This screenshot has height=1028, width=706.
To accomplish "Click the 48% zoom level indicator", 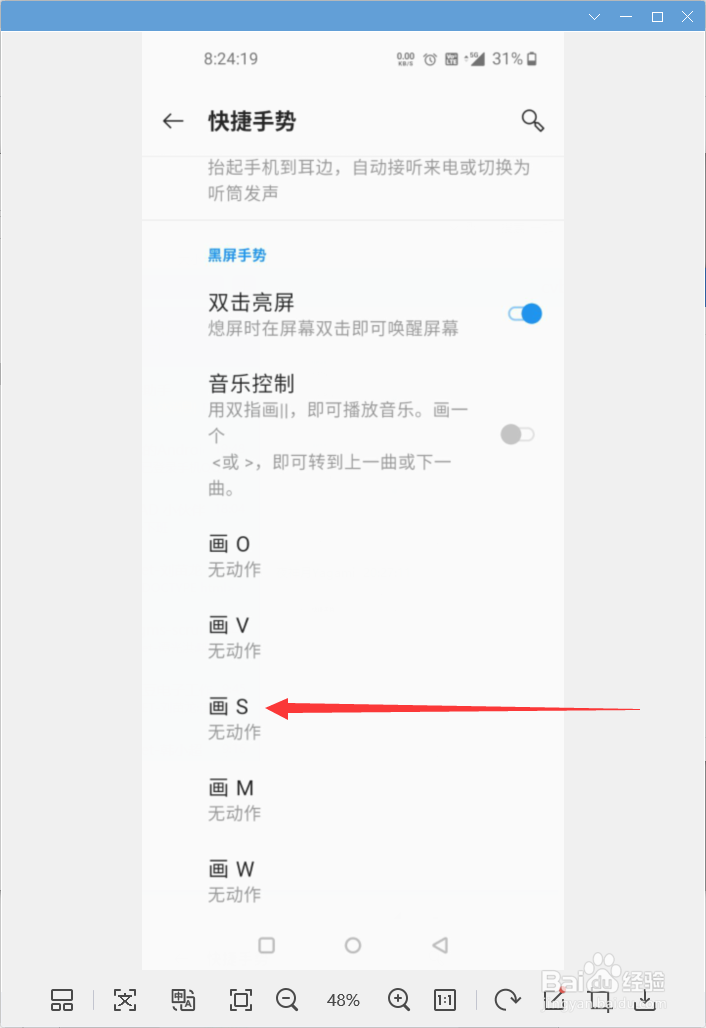I will click(343, 1000).
